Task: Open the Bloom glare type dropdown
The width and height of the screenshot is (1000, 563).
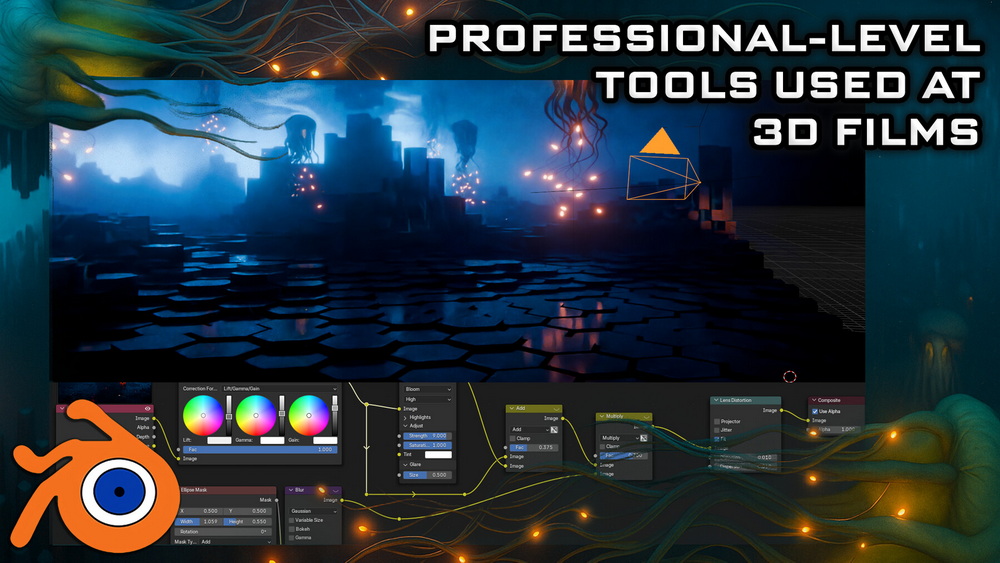Action: (428, 389)
